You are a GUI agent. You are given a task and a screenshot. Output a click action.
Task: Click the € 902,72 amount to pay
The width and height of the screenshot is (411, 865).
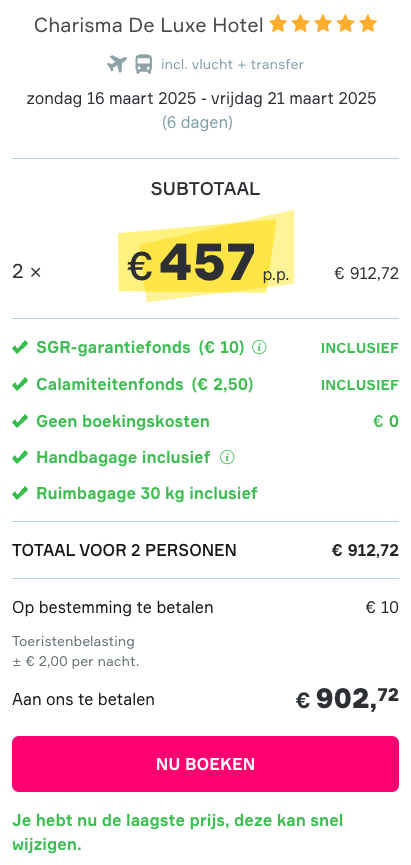coord(347,698)
